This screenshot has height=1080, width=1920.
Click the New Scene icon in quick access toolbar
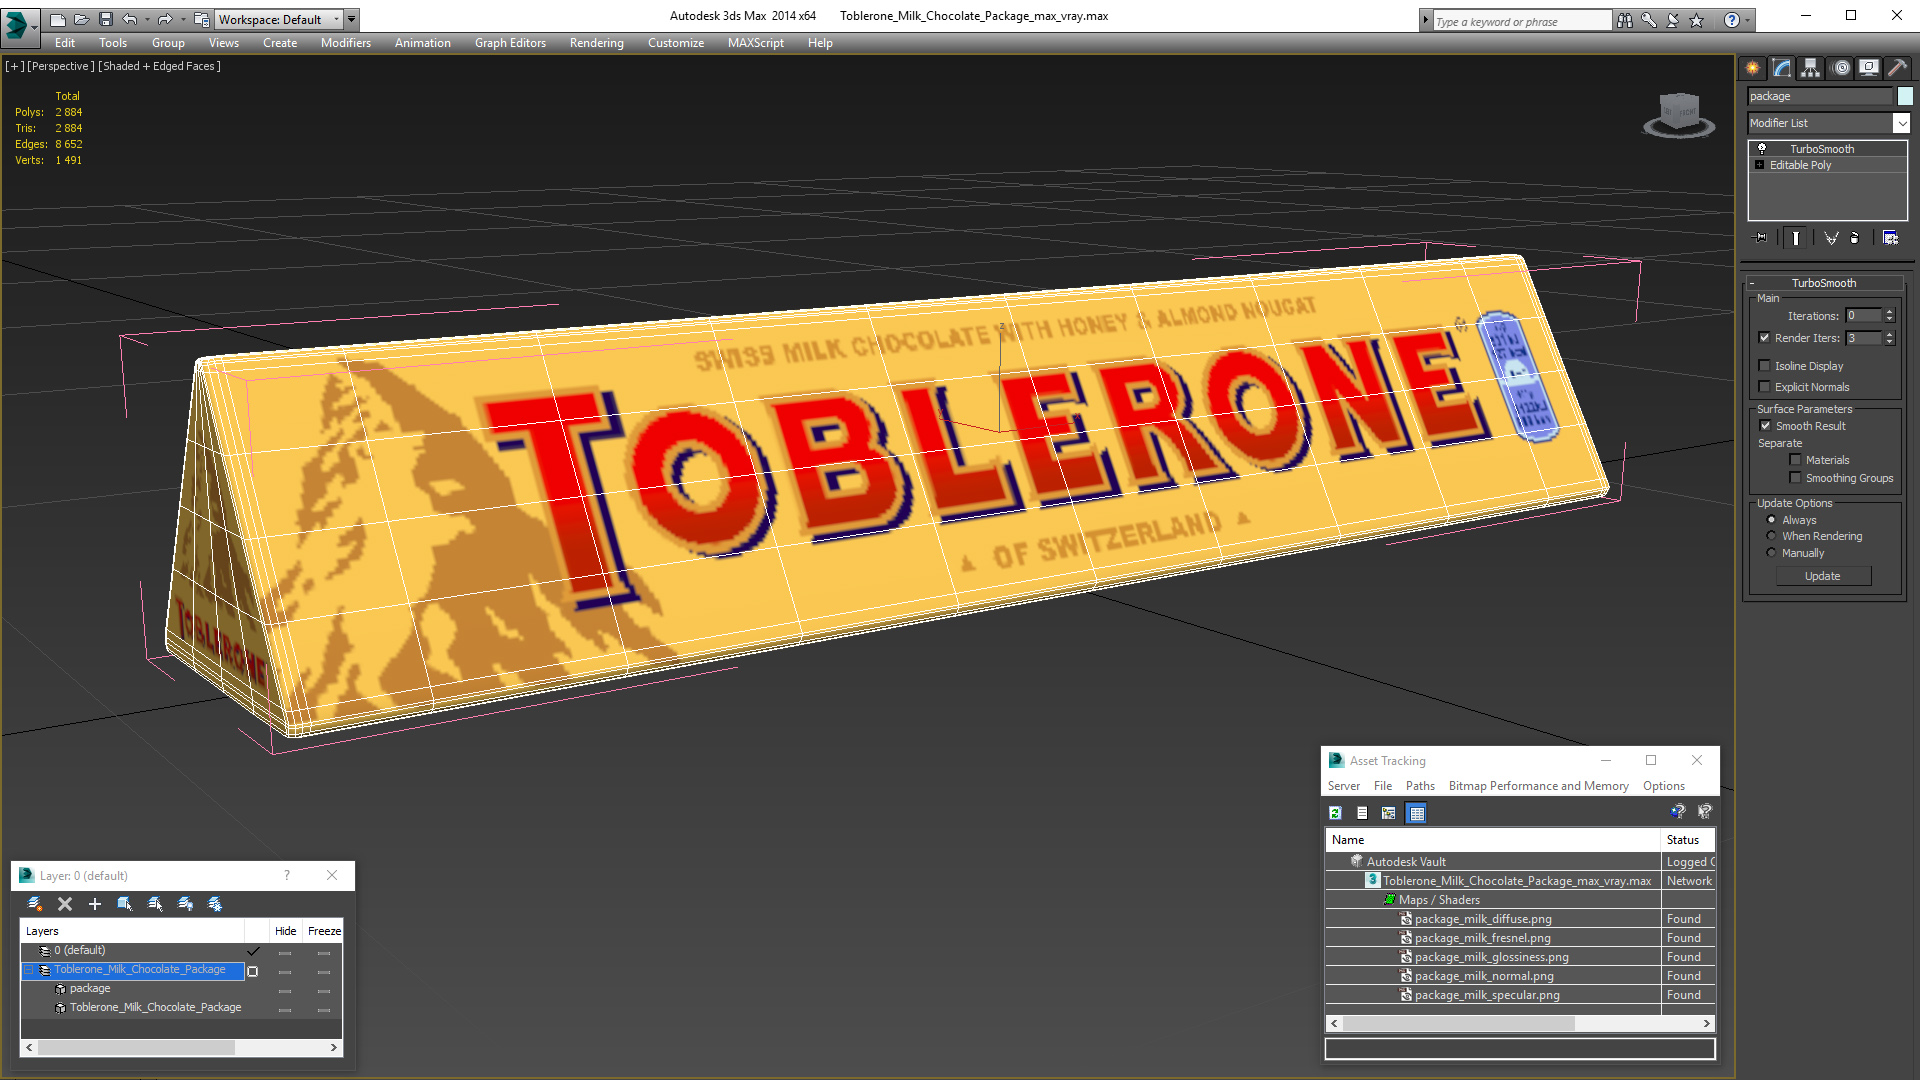tap(57, 19)
